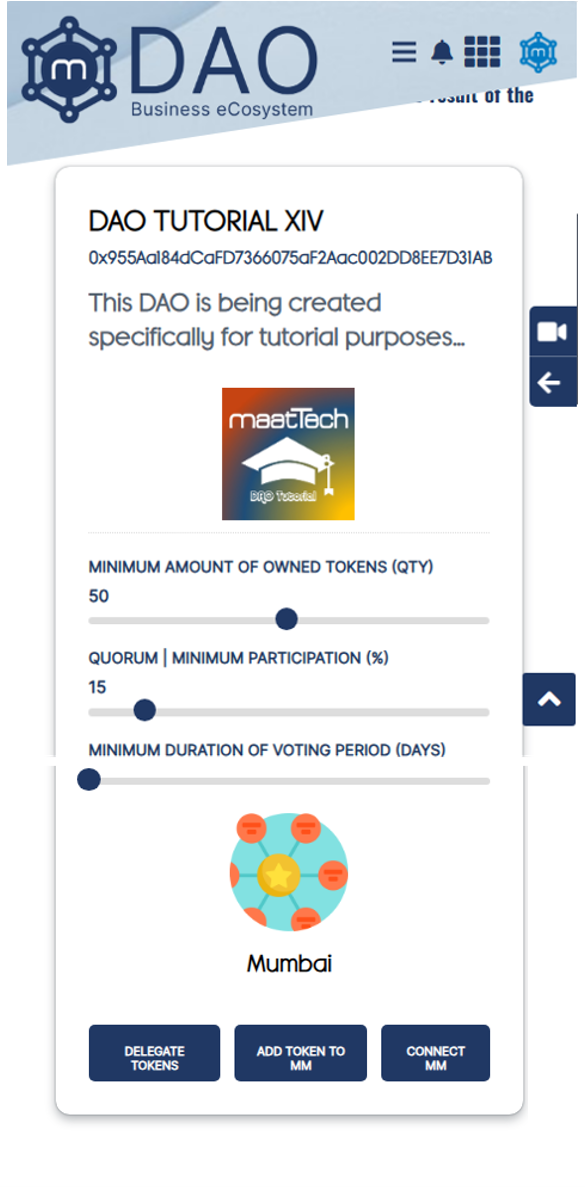Viewport: 585px width, 1187px height.
Task: Open the apps grid icon
Action: (x=482, y=52)
